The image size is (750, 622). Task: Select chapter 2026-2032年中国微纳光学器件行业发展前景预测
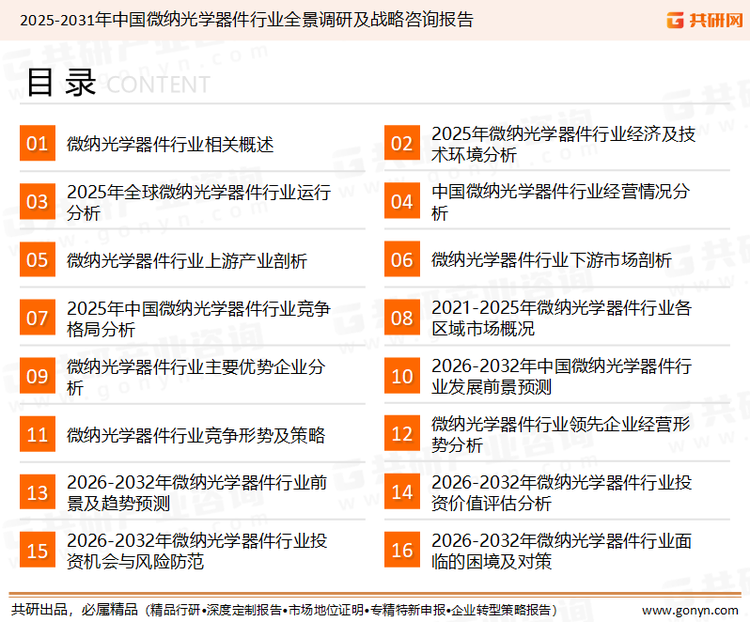coord(562,376)
